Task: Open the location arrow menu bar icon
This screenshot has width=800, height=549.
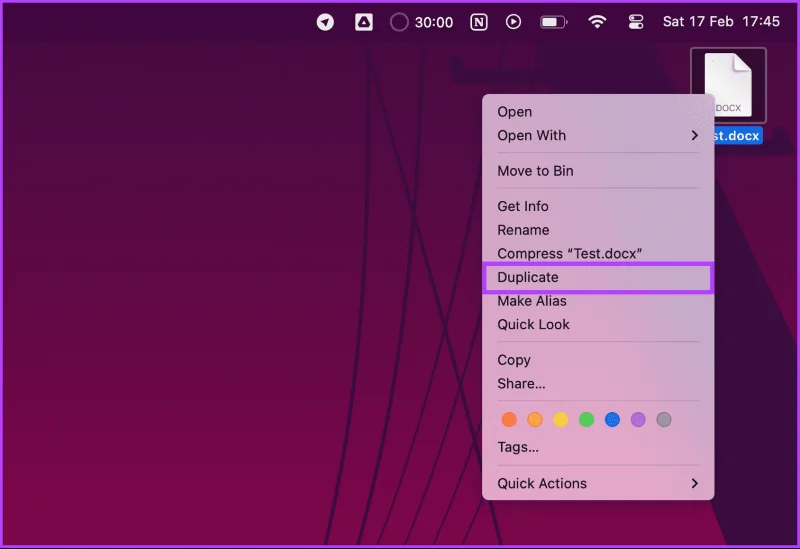Action: [x=325, y=22]
